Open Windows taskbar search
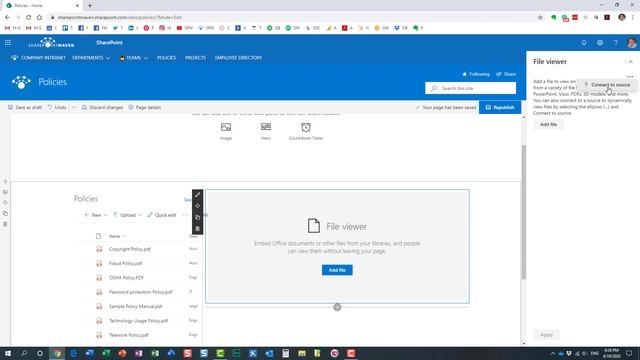 (x=24, y=353)
